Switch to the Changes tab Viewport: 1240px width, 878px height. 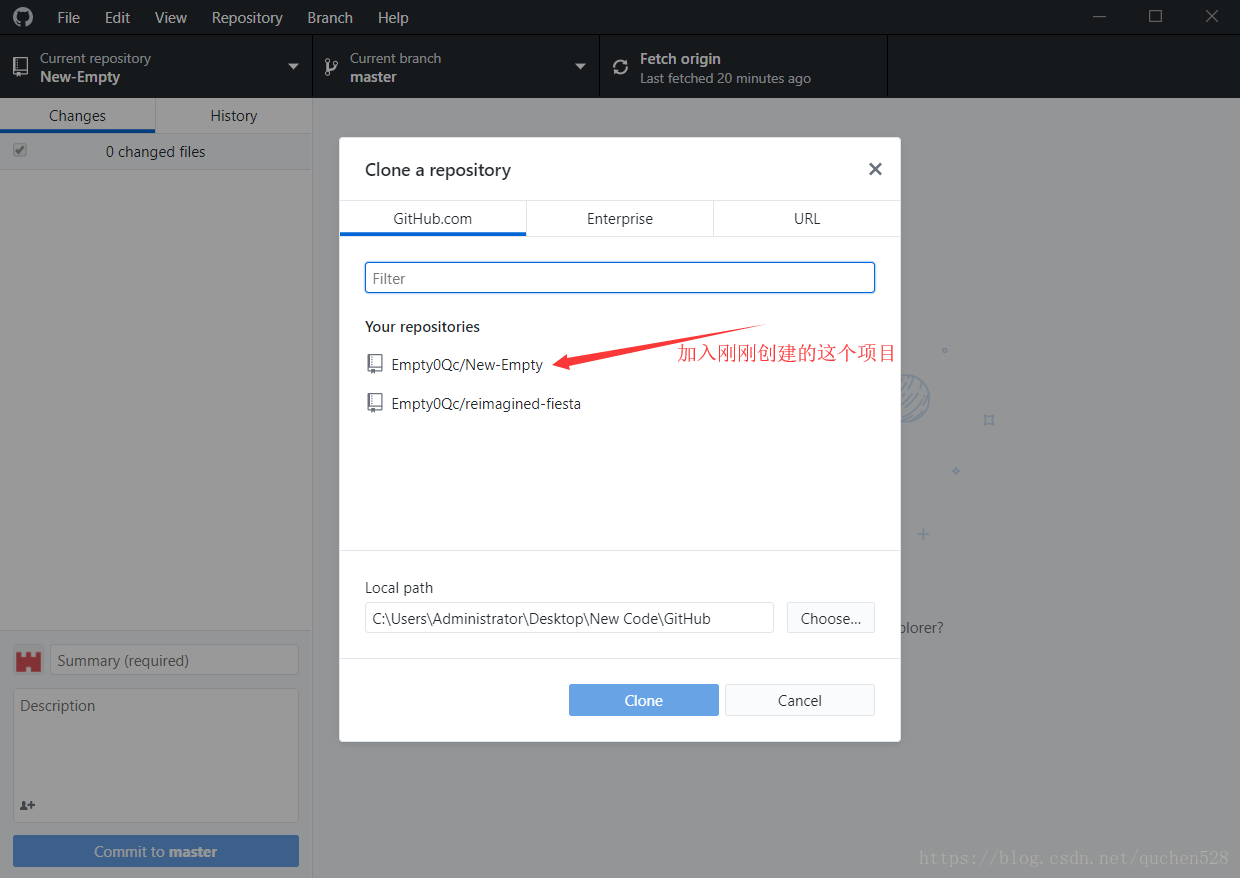coord(77,115)
